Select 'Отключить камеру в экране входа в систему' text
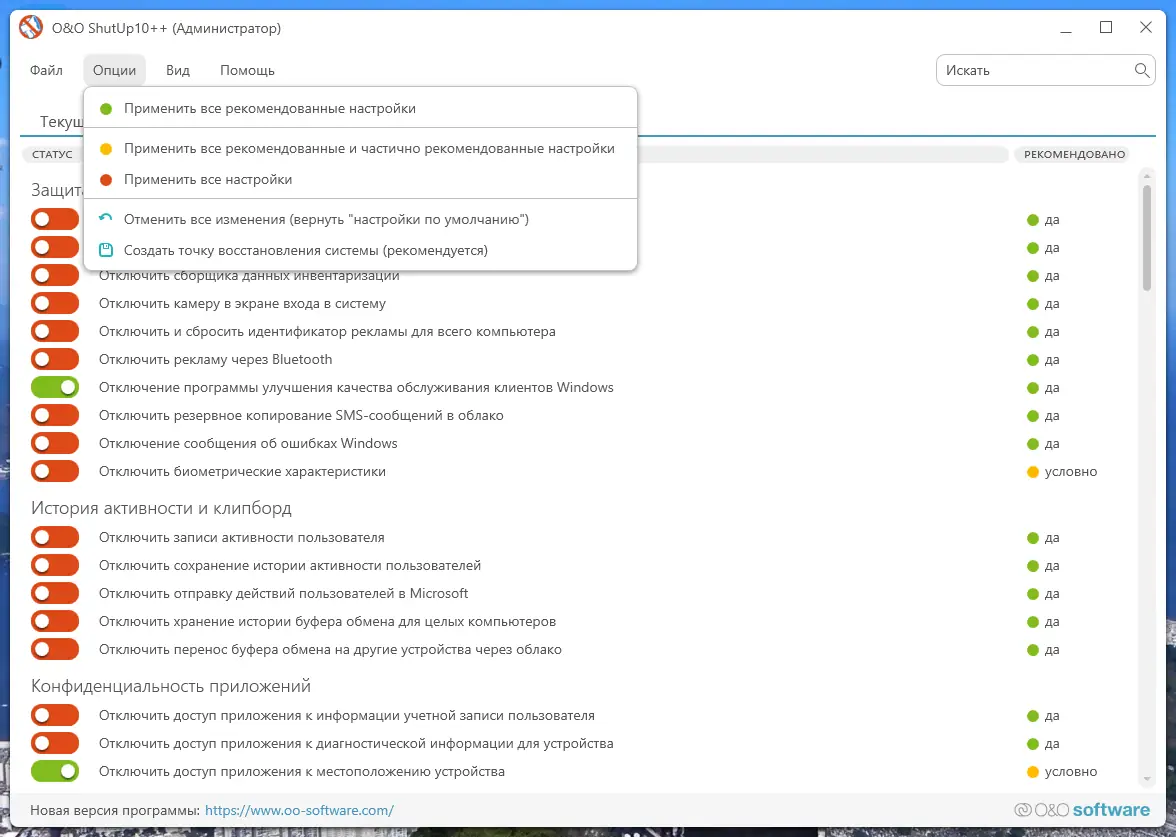 click(x=242, y=304)
